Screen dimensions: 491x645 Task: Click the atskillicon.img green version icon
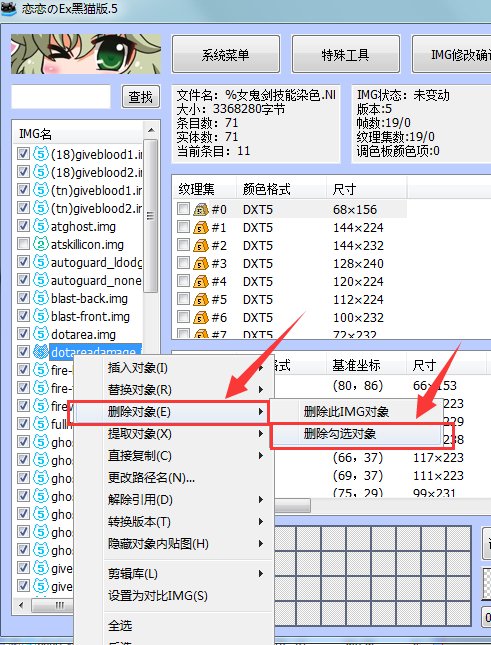[41, 244]
